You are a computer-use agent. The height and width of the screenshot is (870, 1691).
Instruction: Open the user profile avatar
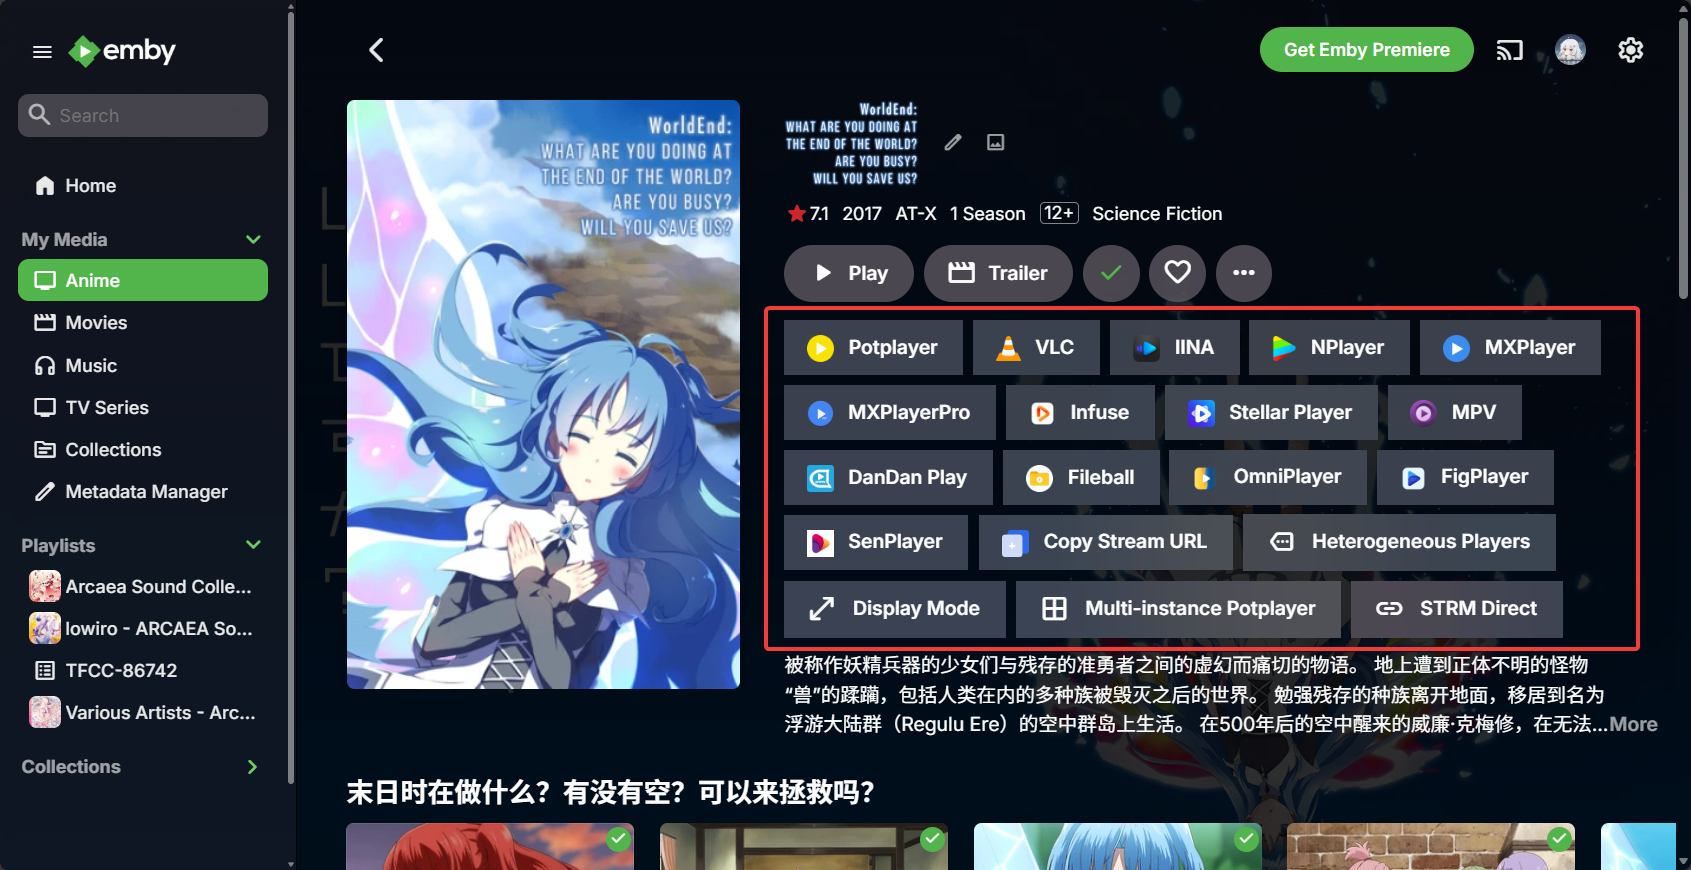[1570, 50]
